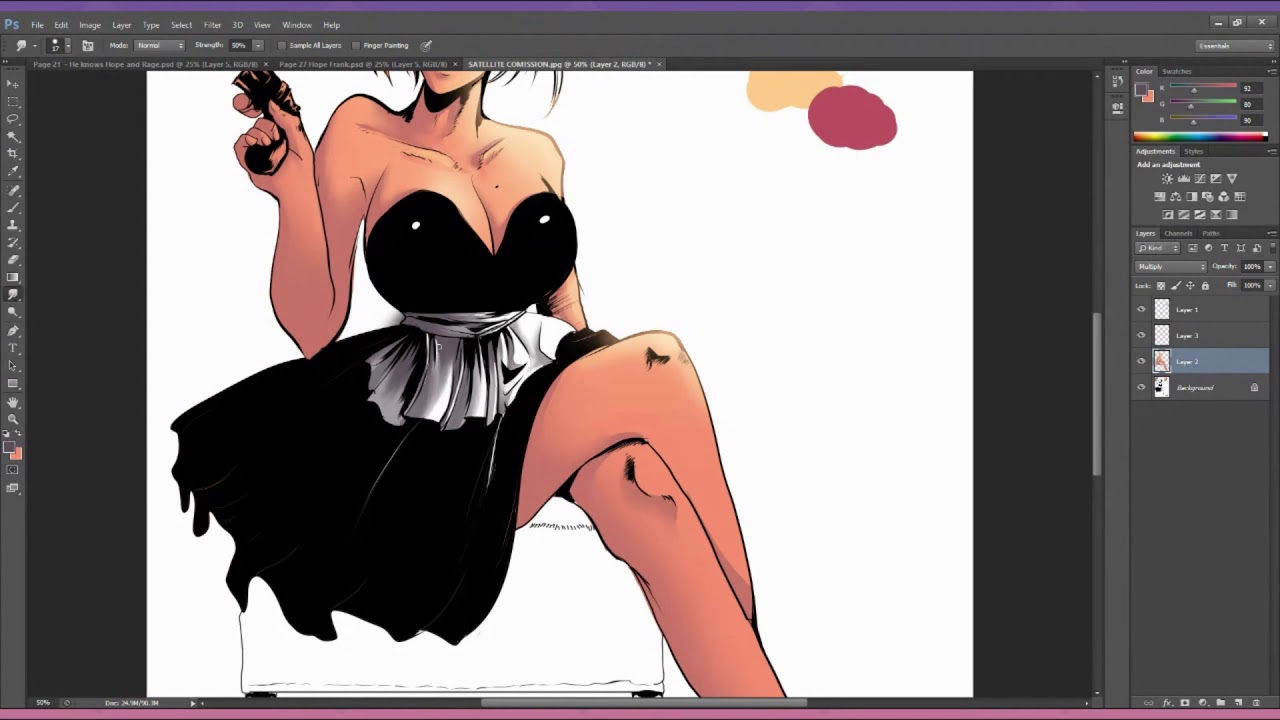Screen dimensions: 1280x720
Task: Click the Brightness/Contrast adjustment icon
Action: pos(1167,179)
